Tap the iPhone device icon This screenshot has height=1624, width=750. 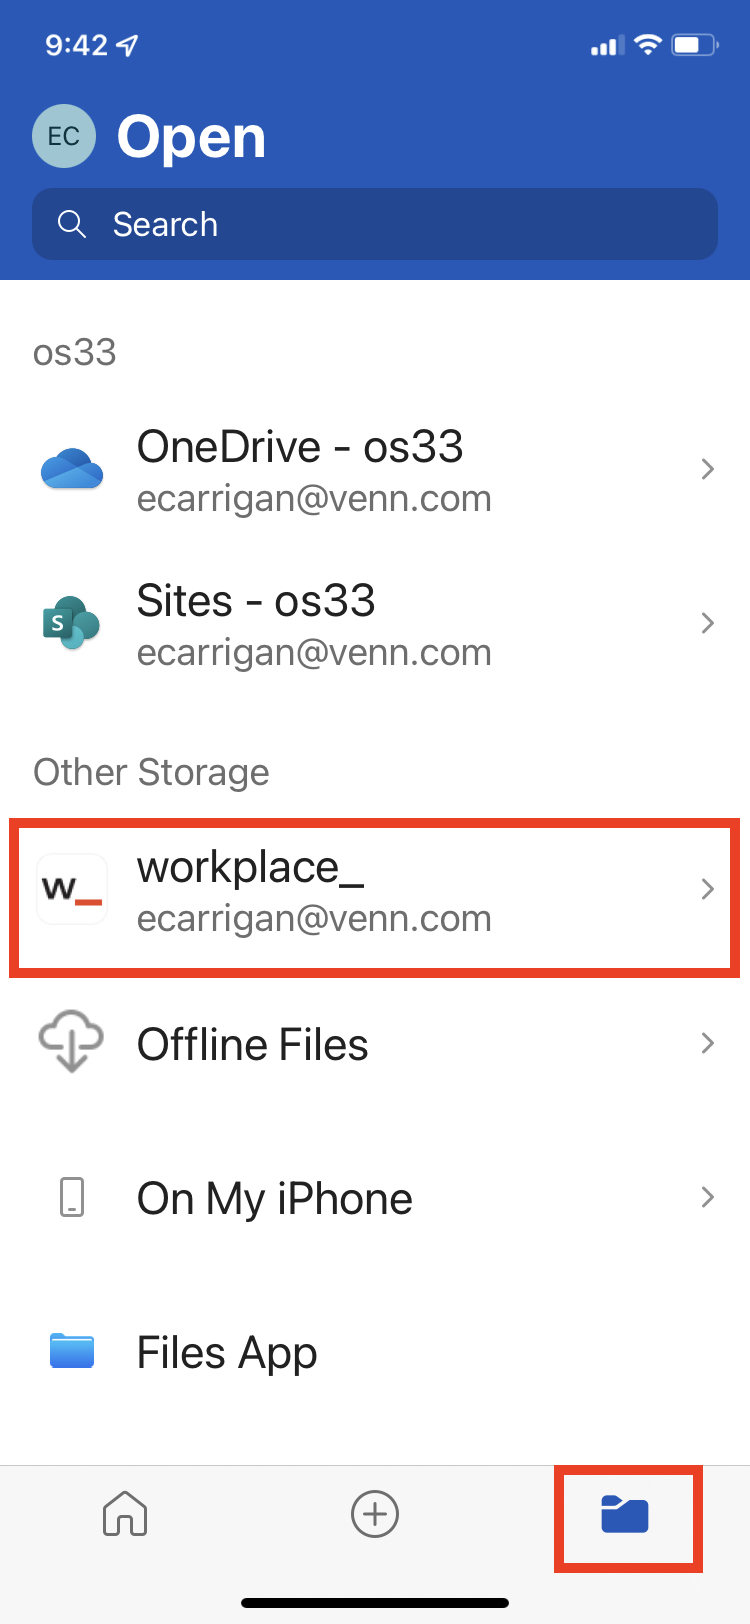click(72, 1197)
